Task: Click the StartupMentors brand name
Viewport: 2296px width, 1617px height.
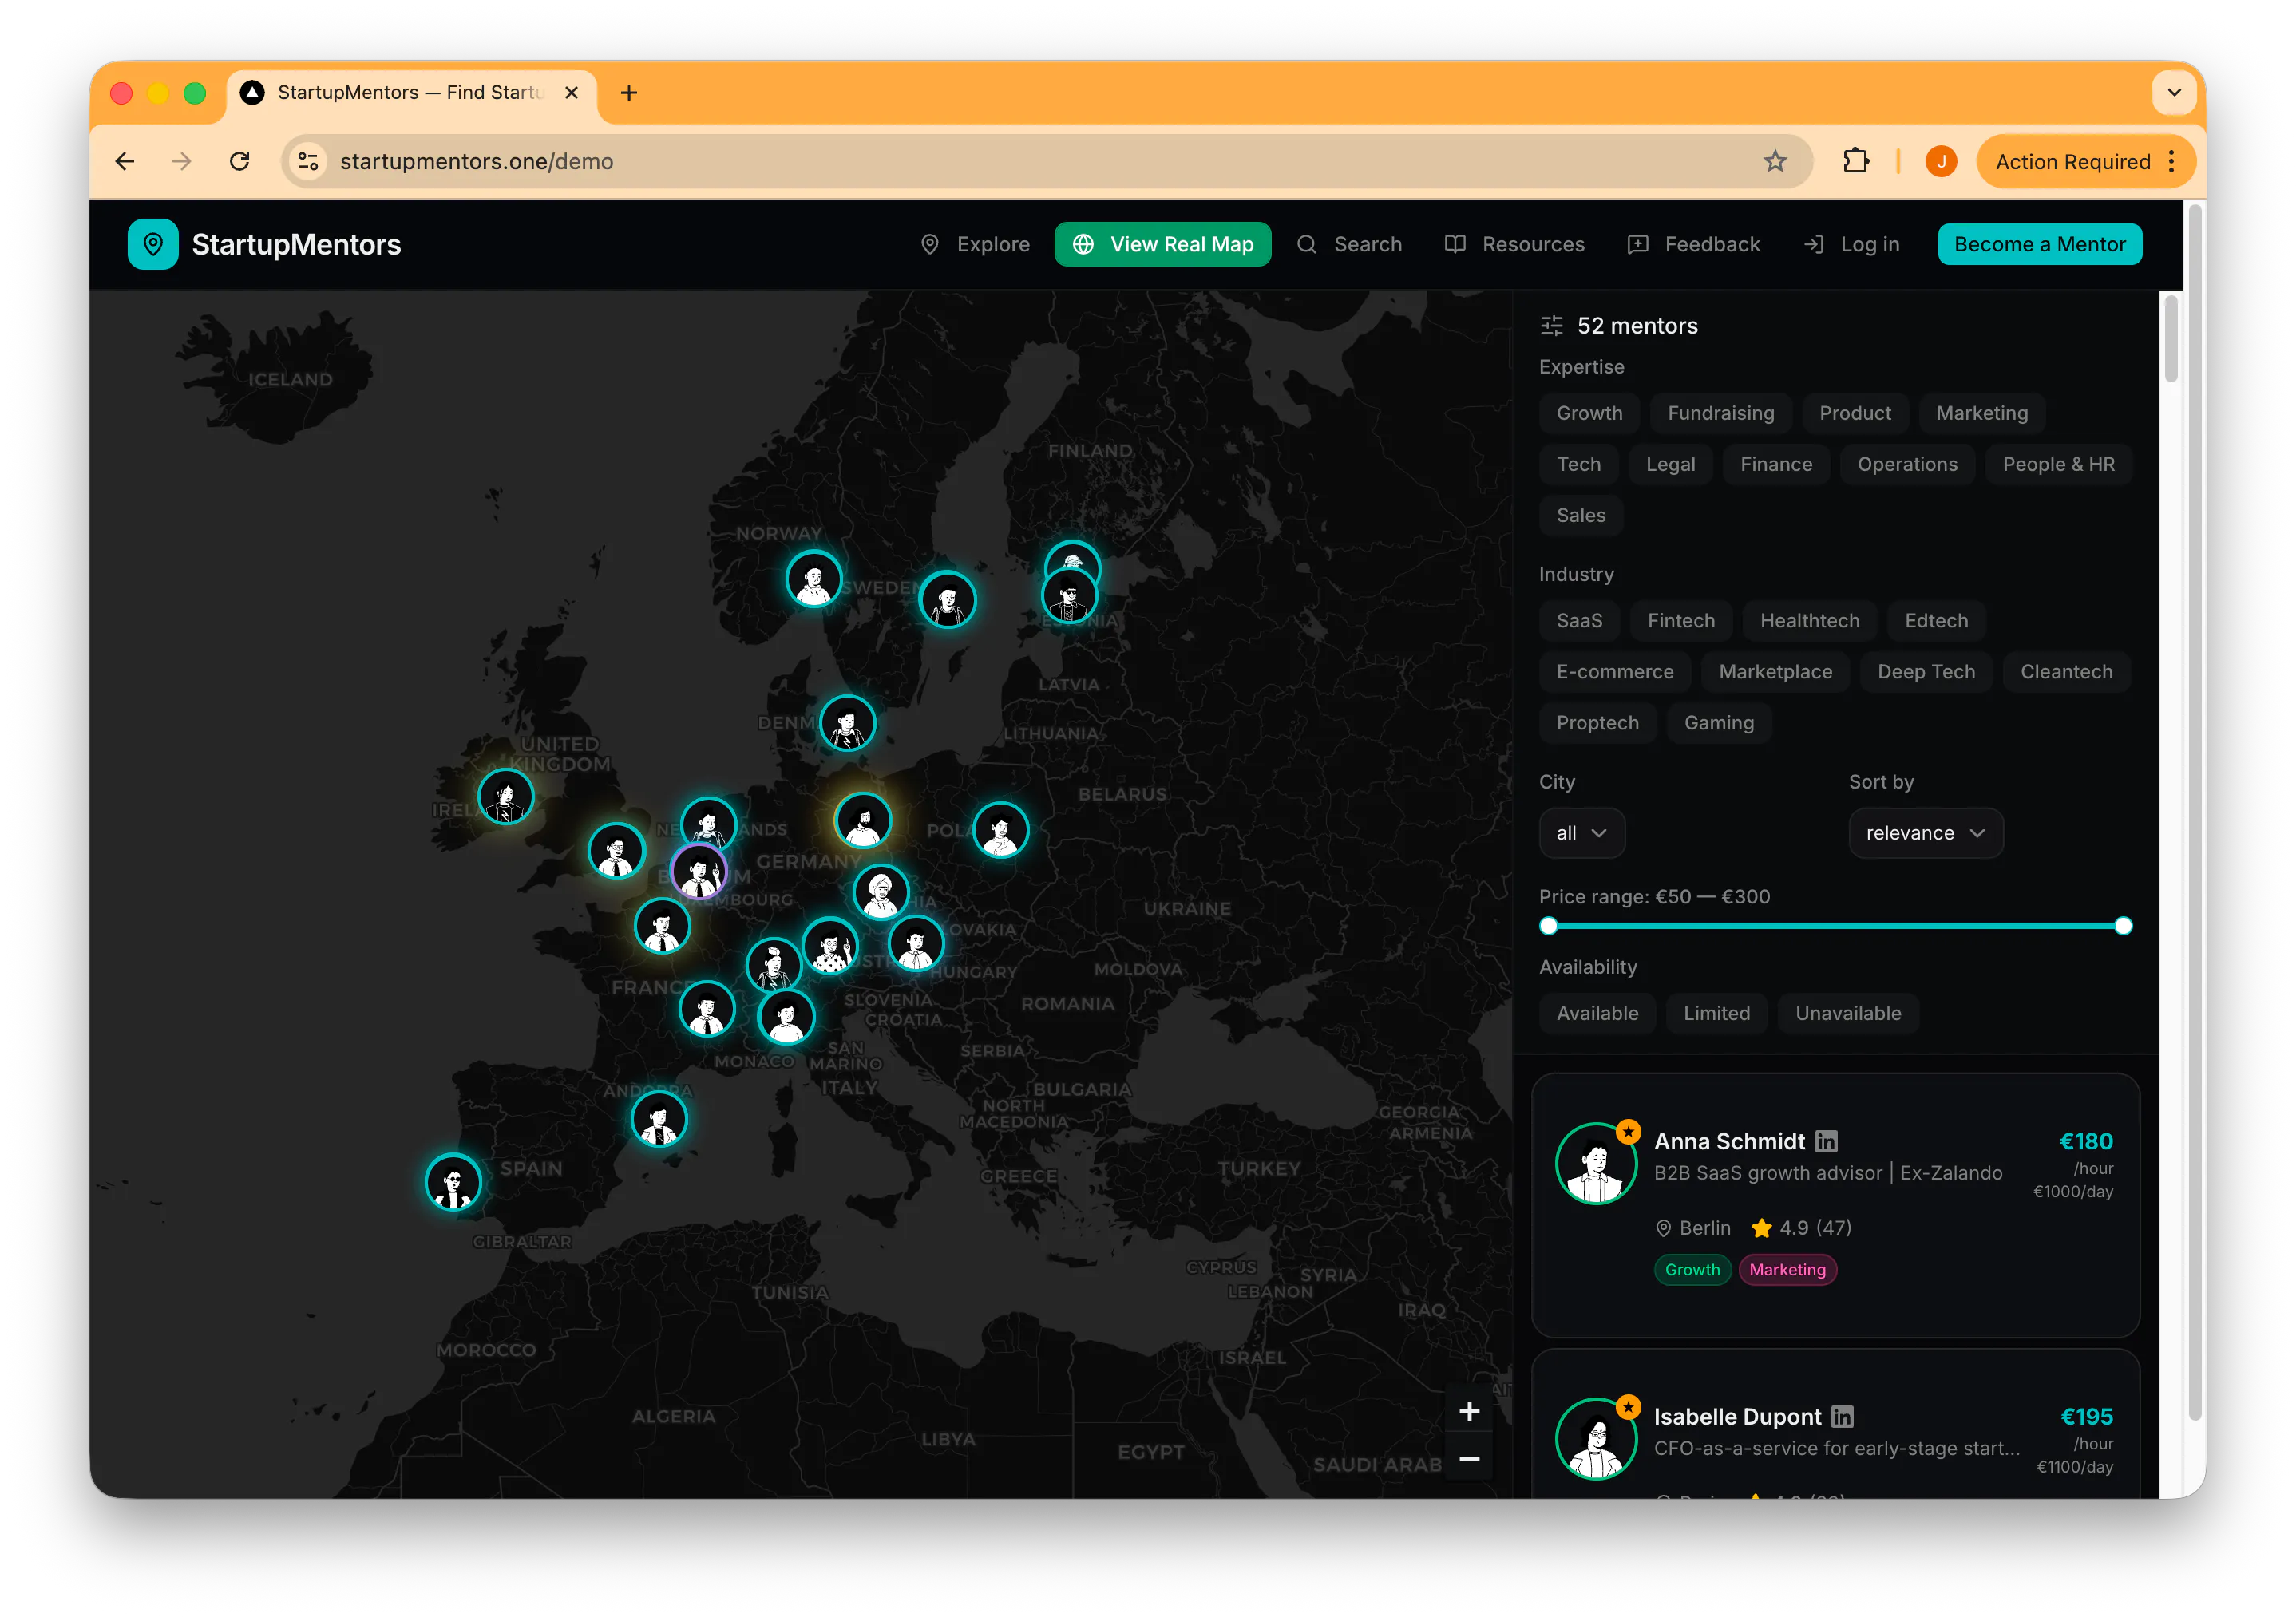Action: click(296, 244)
